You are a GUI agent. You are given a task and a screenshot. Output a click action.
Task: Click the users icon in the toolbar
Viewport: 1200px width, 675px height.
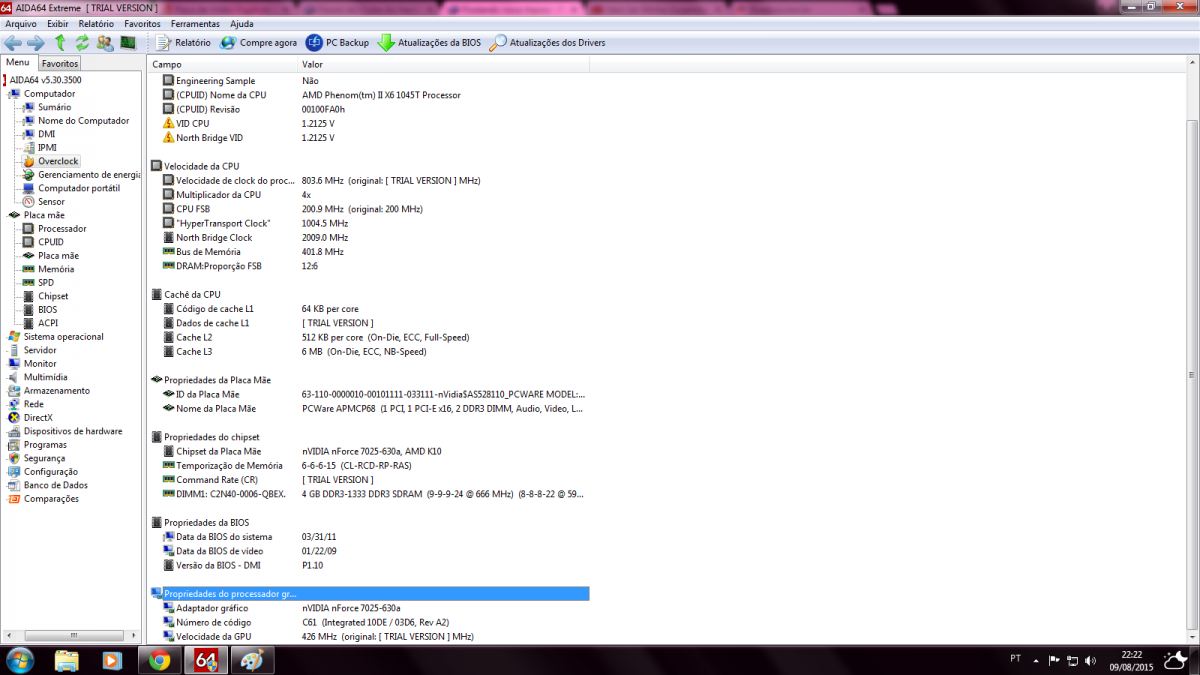105,43
